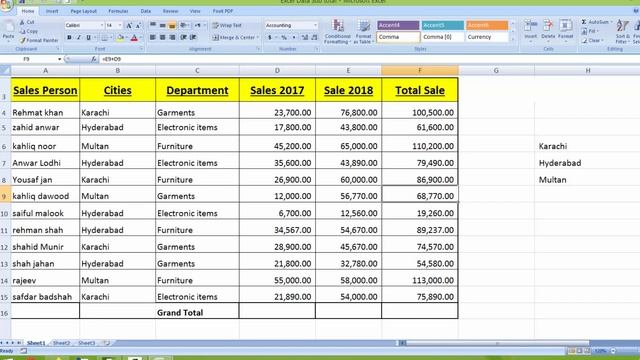
Task: Toggle Top Align vertical alignment
Action: tap(153, 25)
